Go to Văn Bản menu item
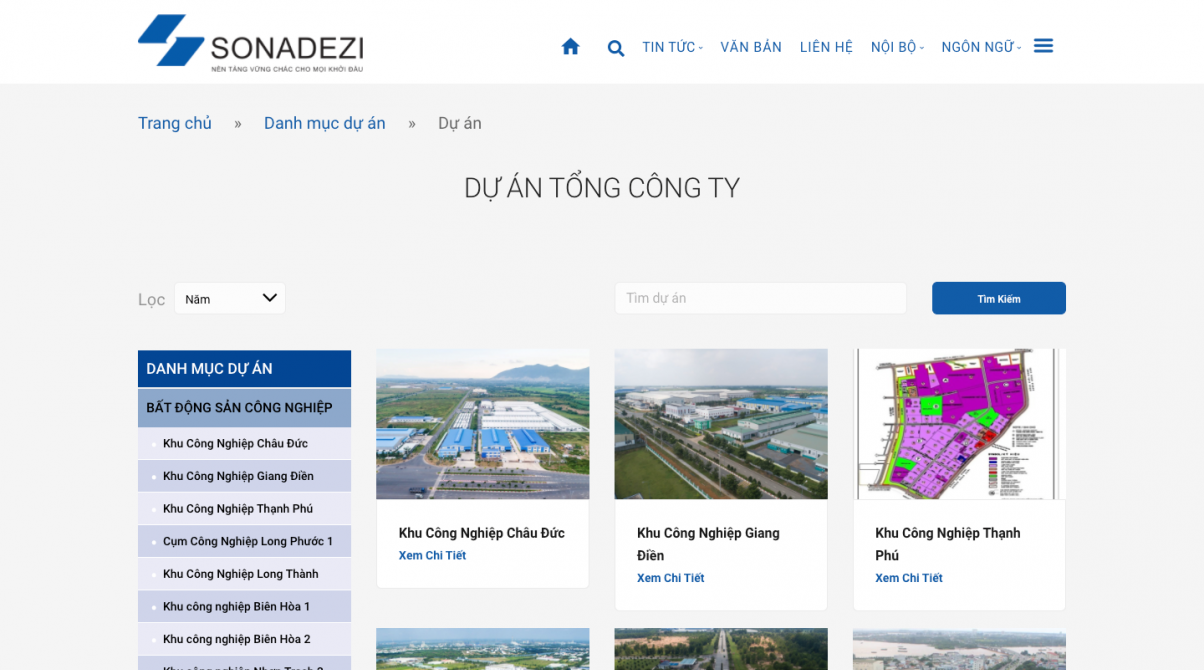Image resolution: width=1204 pixels, height=670 pixels. (x=750, y=47)
